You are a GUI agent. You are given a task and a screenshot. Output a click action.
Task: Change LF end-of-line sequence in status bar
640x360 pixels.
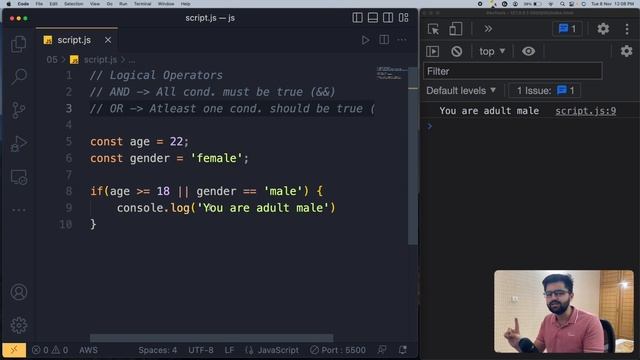(229, 350)
